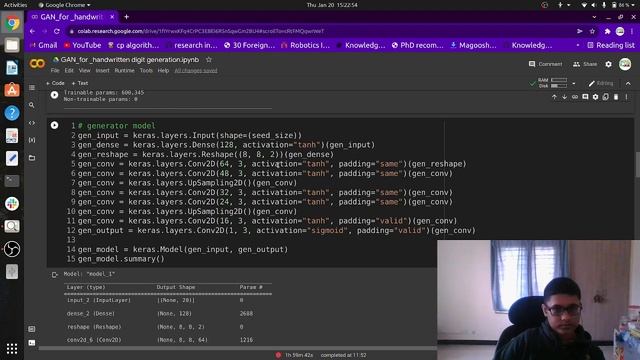Click the All changes saved link
The image size is (640, 360).
196,71
